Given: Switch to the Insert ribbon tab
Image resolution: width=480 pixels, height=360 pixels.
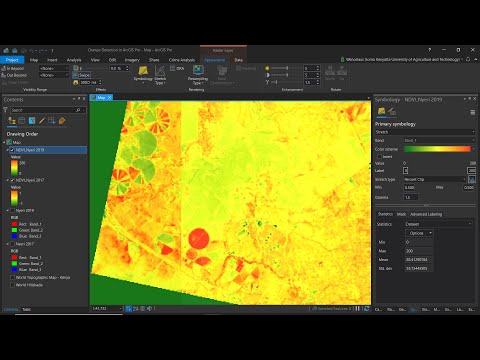Looking at the screenshot, I should click(52, 60).
